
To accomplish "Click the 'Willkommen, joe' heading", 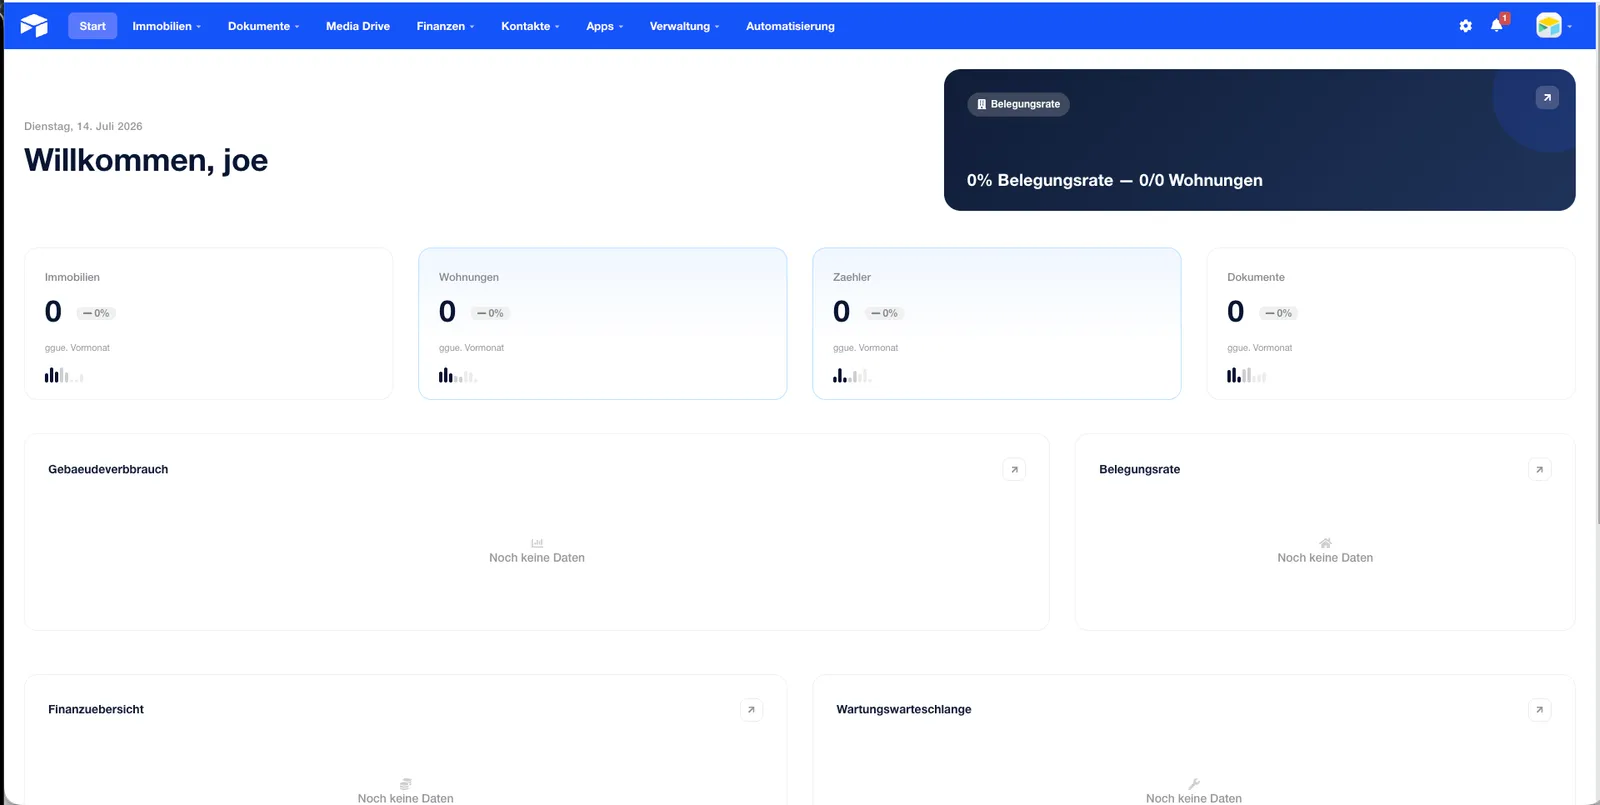I will tap(146, 160).
